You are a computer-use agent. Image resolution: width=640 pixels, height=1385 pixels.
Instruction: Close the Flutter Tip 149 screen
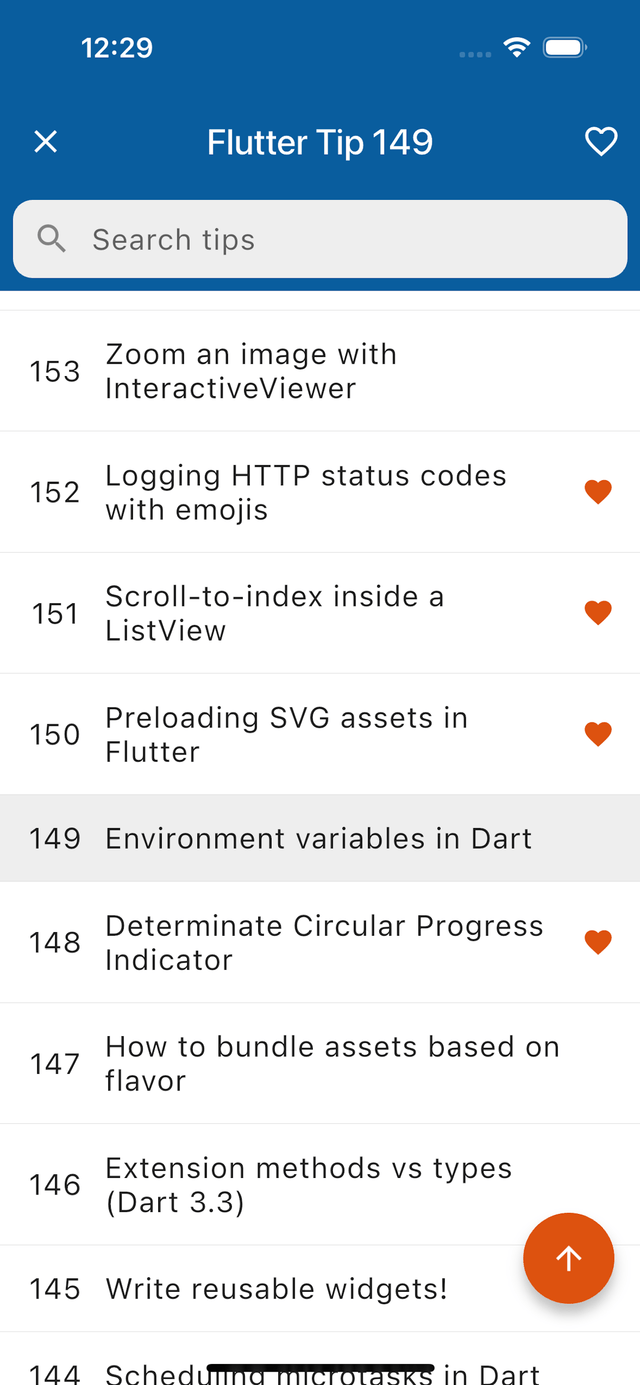pos(46,142)
